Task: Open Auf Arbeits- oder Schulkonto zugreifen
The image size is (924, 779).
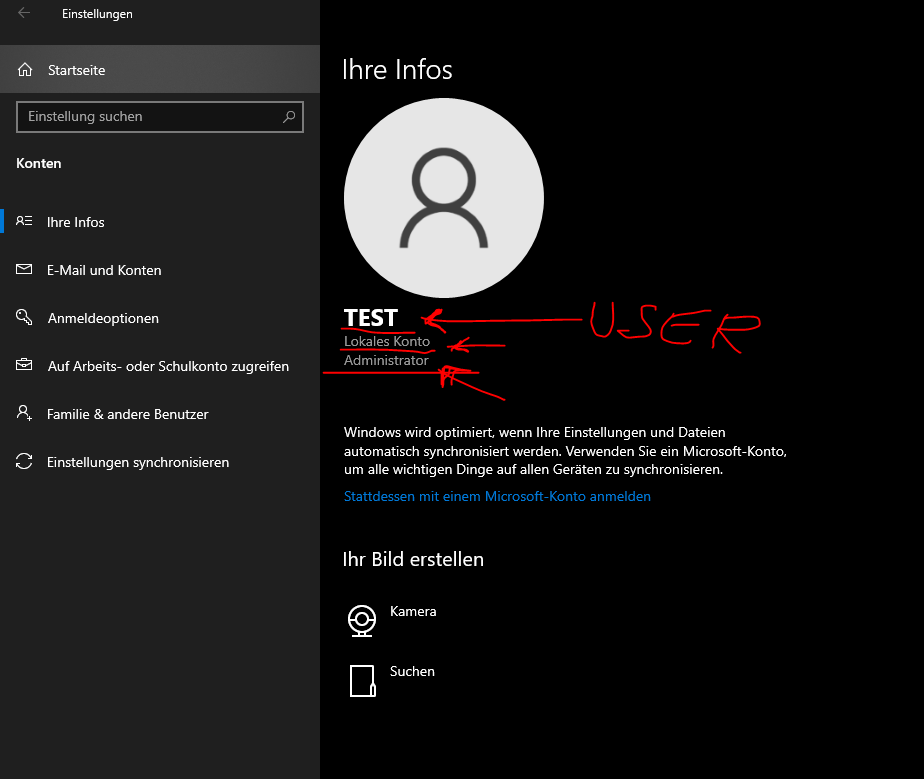Action: 160,366
